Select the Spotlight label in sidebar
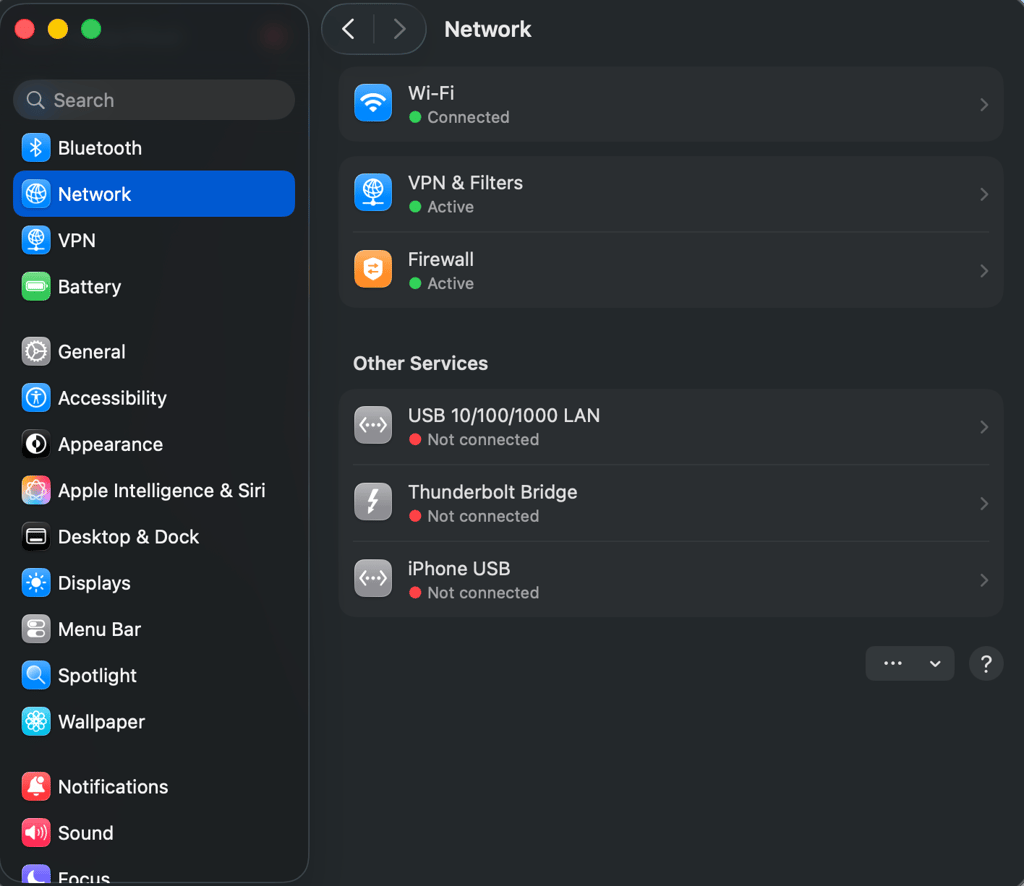Screen dimensions: 1024x886 pyautogui.click(x=97, y=675)
